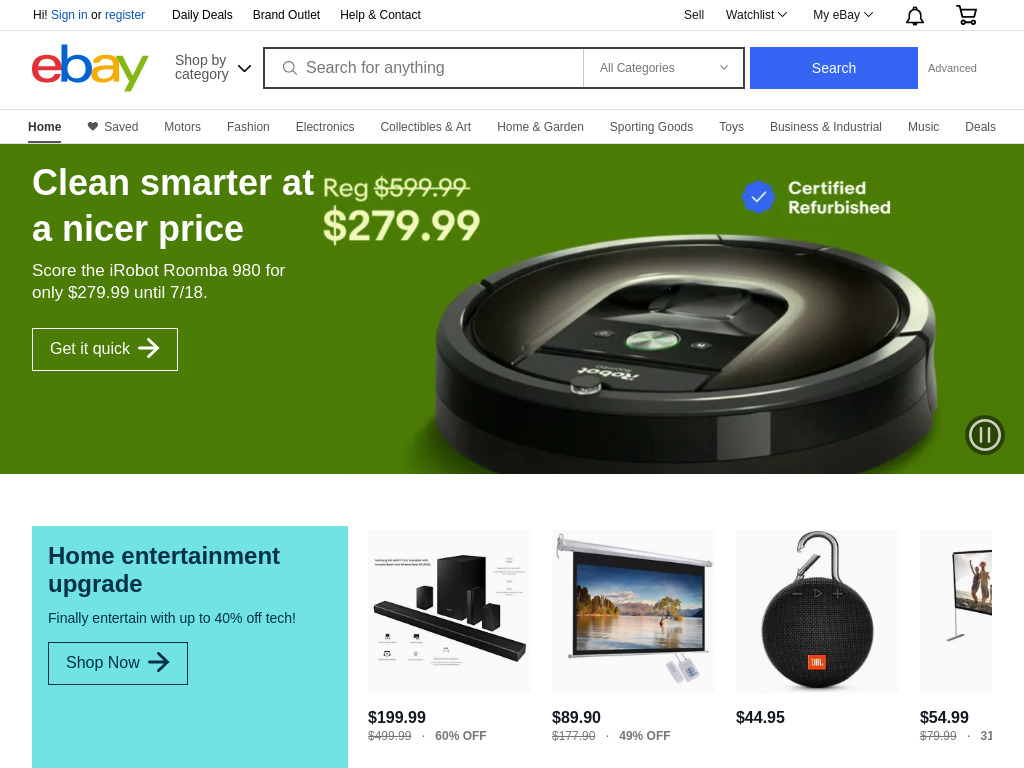The height and width of the screenshot is (768, 1024).
Task: Open the JBL speaker product thumbnail
Action: coord(817,611)
